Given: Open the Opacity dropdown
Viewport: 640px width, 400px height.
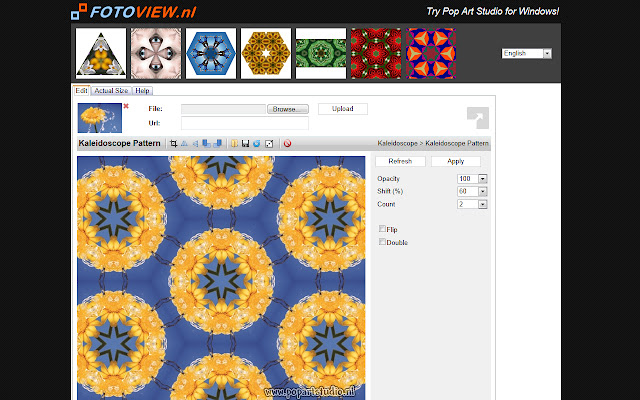Looking at the screenshot, I should tap(482, 178).
